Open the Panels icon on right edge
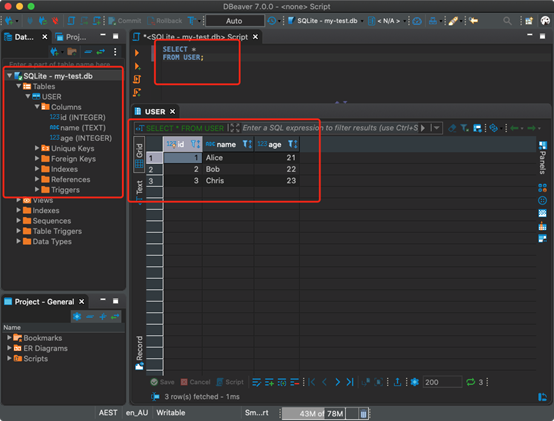Image resolution: width=554 pixels, height=421 pixels. click(x=542, y=157)
